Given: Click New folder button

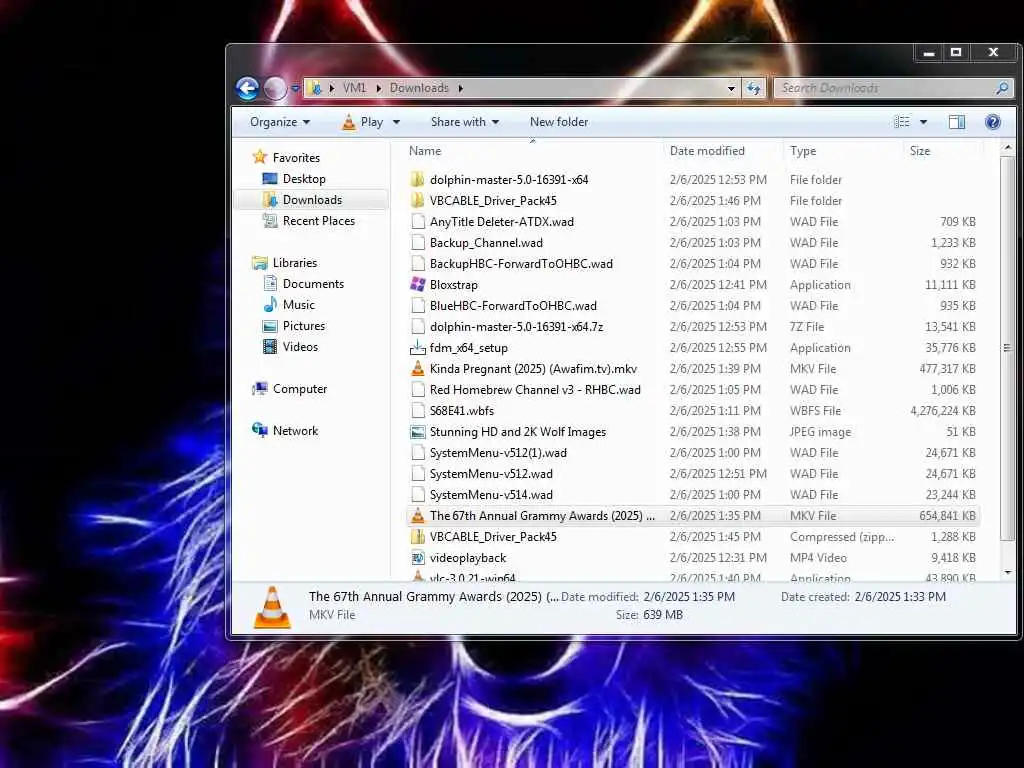Looking at the screenshot, I should click(x=559, y=122).
